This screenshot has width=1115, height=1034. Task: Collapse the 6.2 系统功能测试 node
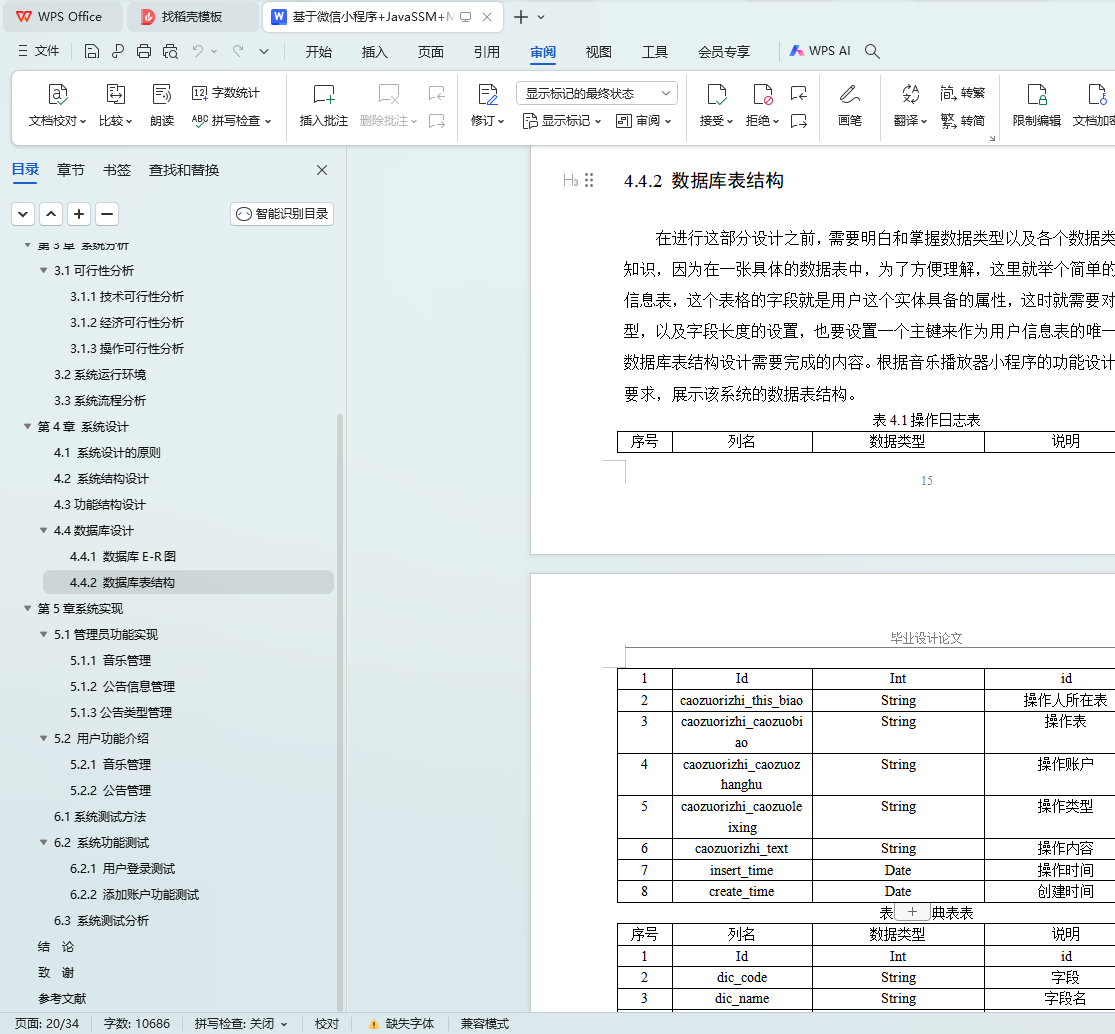click(43, 842)
